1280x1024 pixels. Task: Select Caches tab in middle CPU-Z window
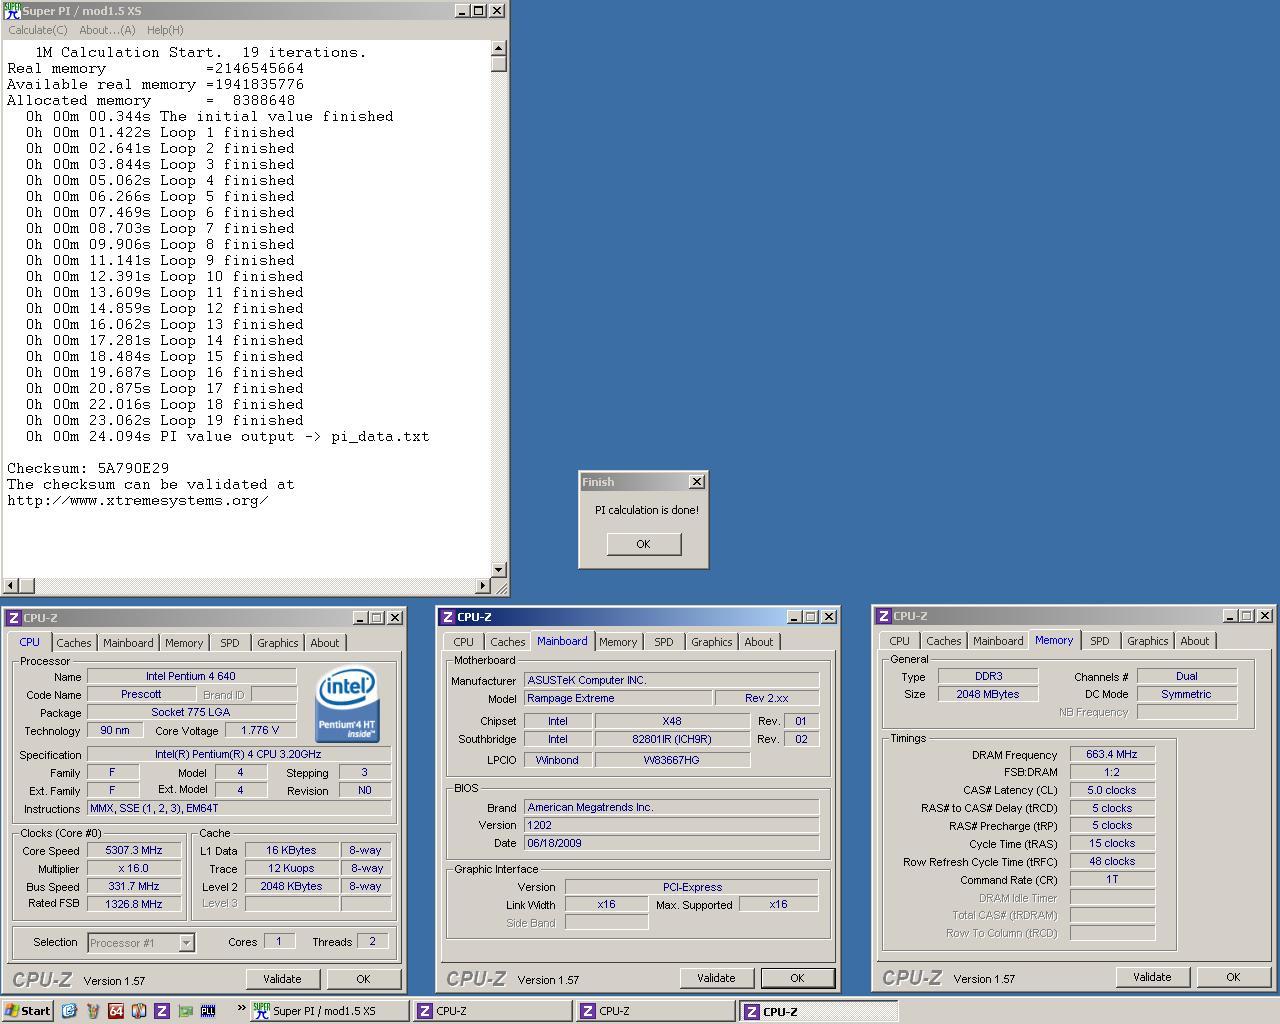507,642
